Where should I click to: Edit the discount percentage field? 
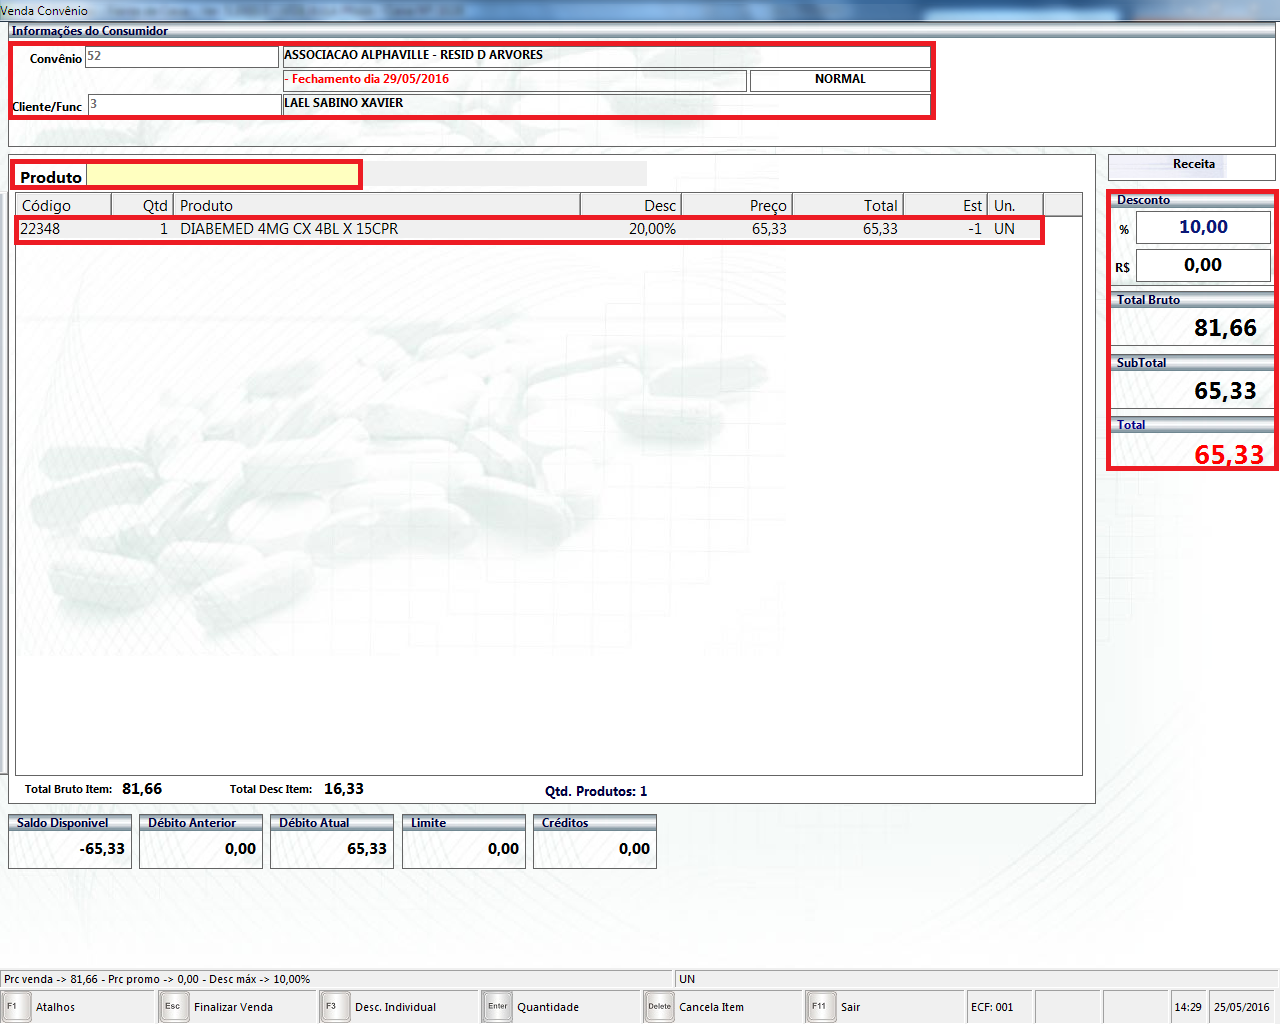[x=1202, y=227]
